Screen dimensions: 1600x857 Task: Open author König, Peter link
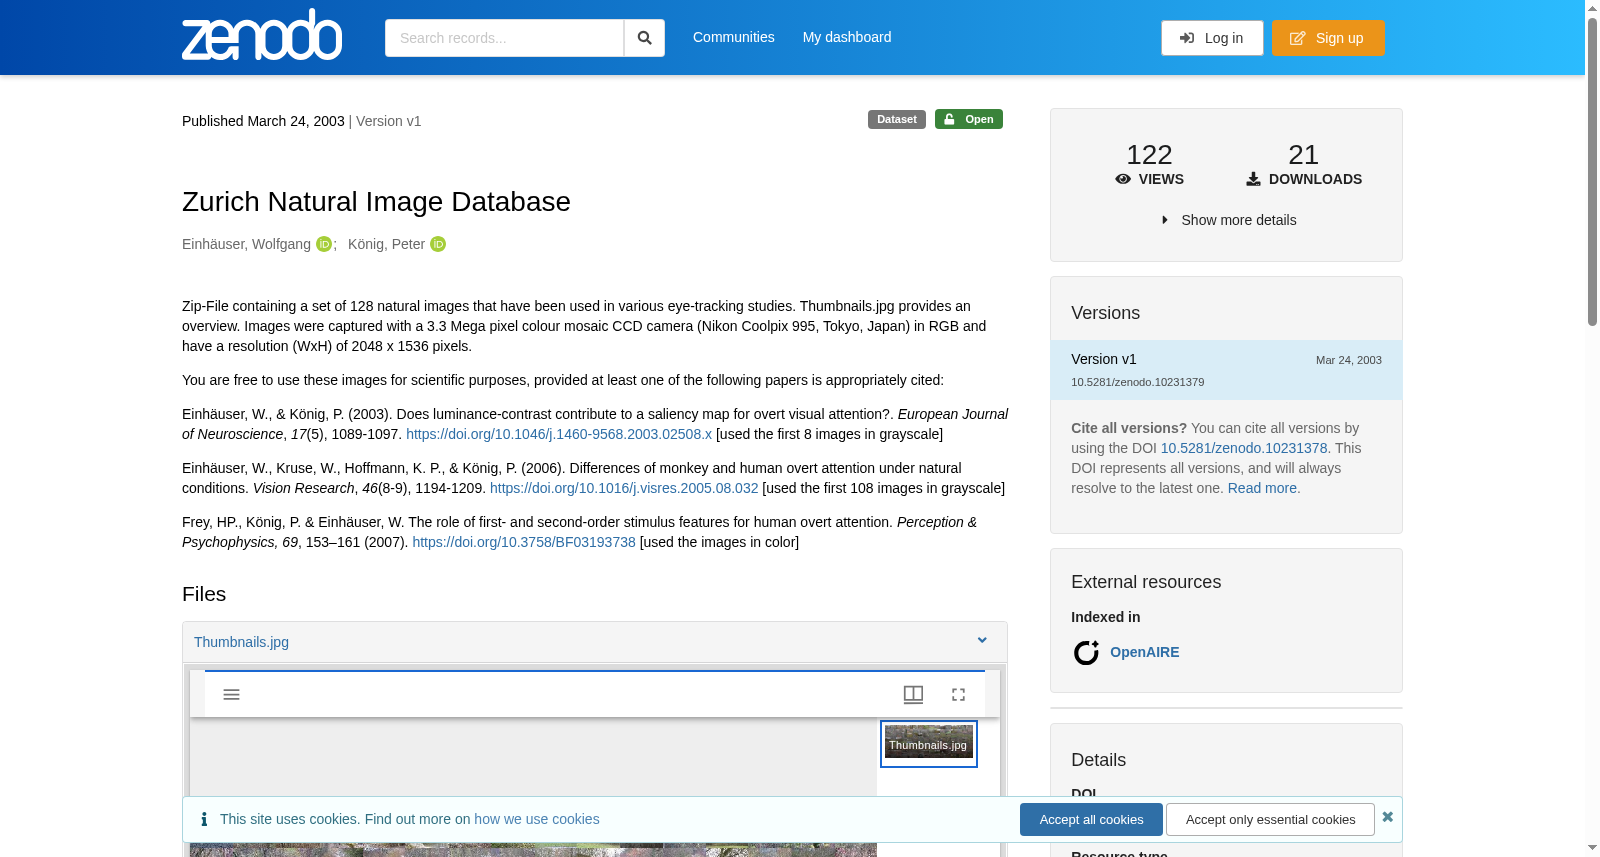(x=386, y=244)
